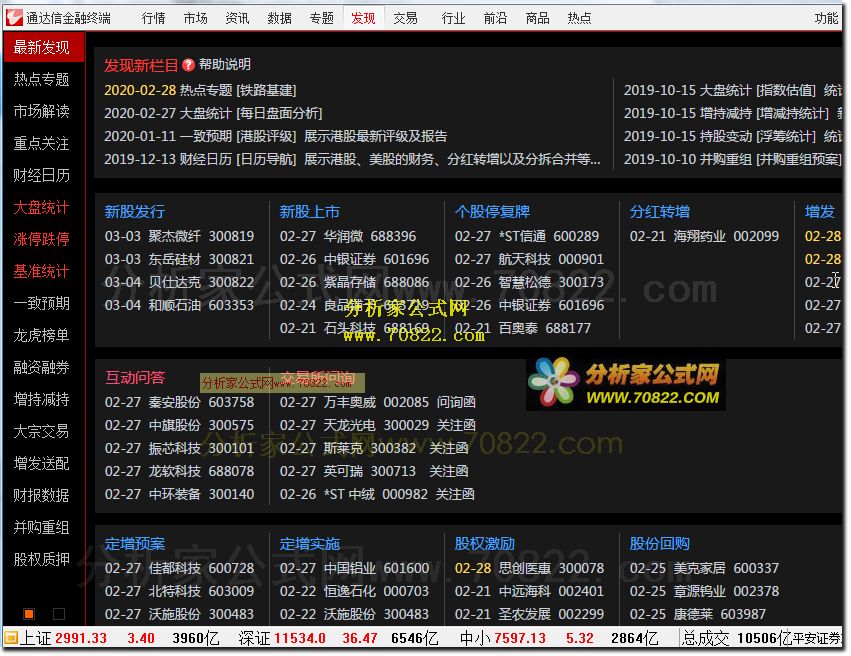Click the status bar icon beside 上证
The height and width of the screenshot is (656, 851).
(10, 639)
